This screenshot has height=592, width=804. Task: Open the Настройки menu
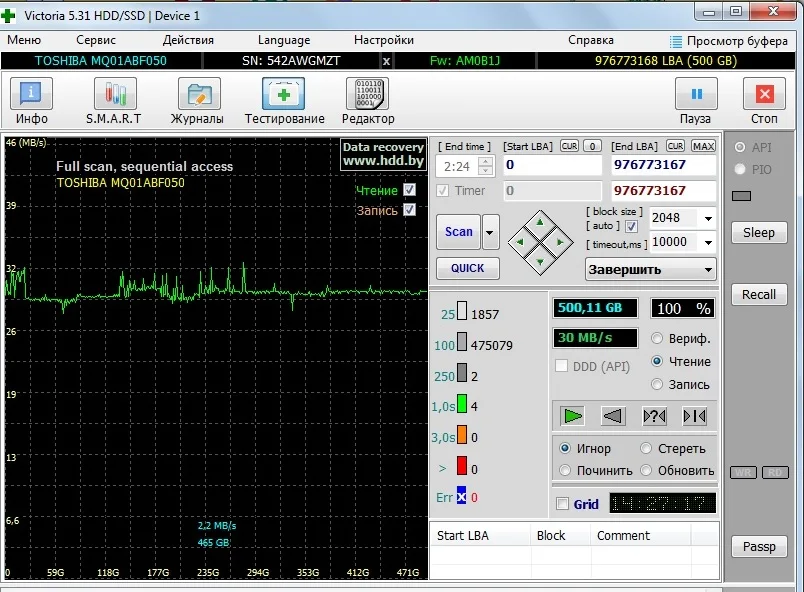click(384, 40)
